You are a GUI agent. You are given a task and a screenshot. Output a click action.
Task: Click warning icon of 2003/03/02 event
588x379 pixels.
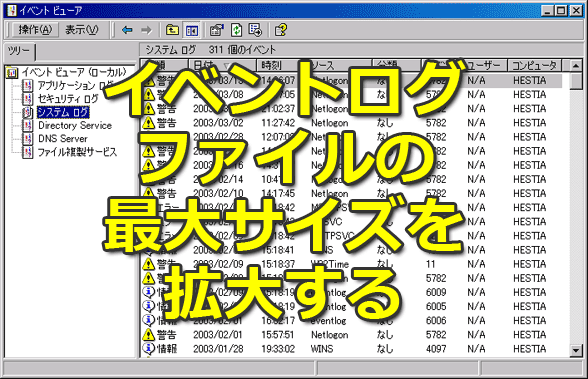pyautogui.click(x=148, y=123)
